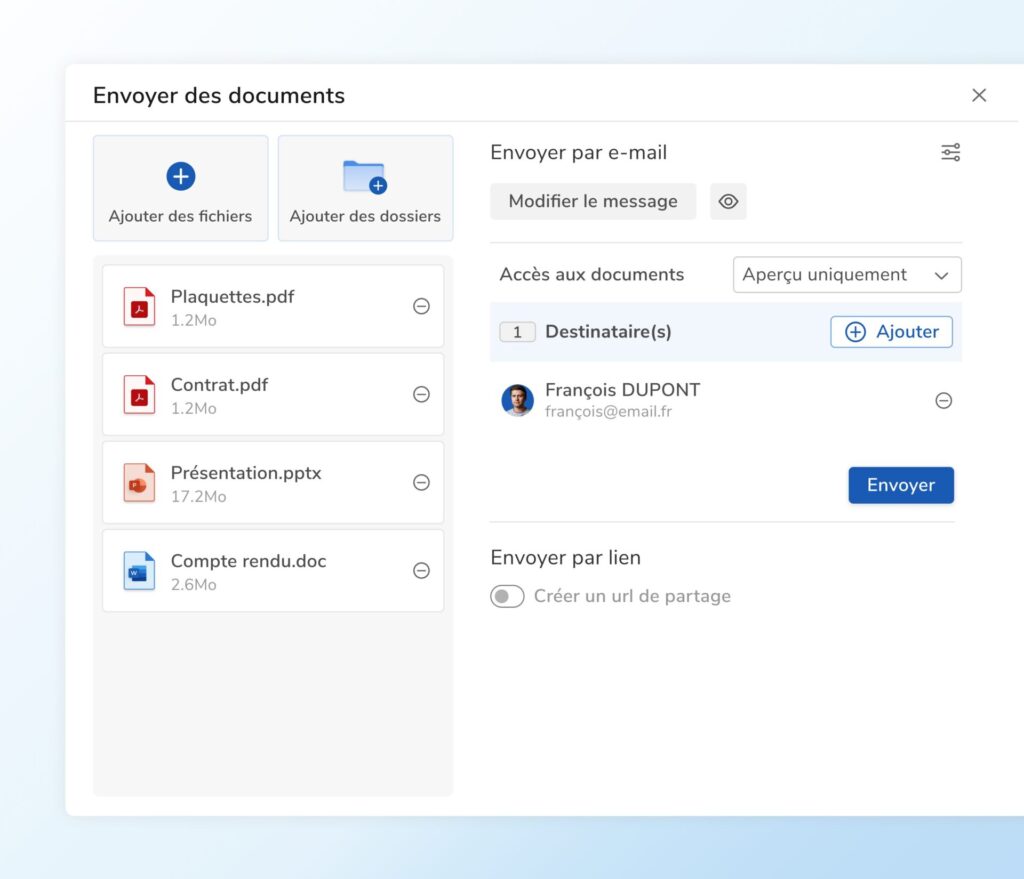
Task: Click the PDF icon of Plaquettes.pdf
Action: (139, 306)
